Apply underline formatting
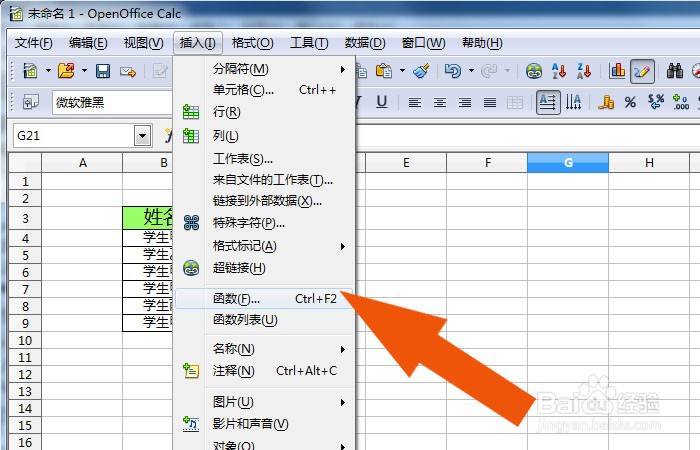 pos(381,102)
